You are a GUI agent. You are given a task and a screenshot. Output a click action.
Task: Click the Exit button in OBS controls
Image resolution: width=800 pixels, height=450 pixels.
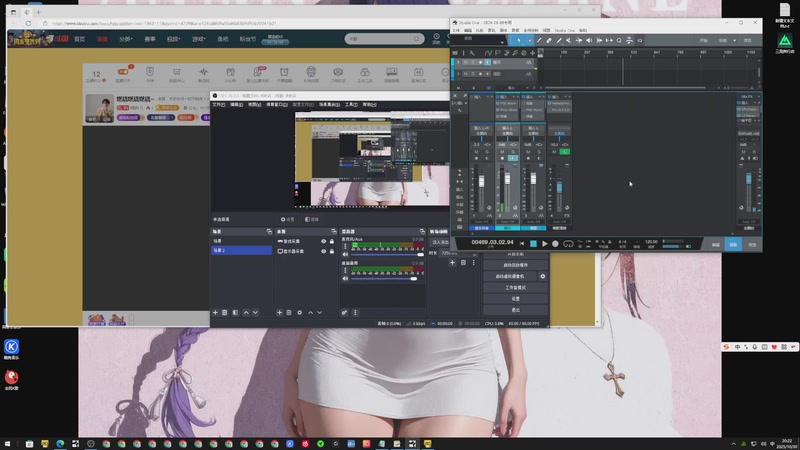coord(516,310)
